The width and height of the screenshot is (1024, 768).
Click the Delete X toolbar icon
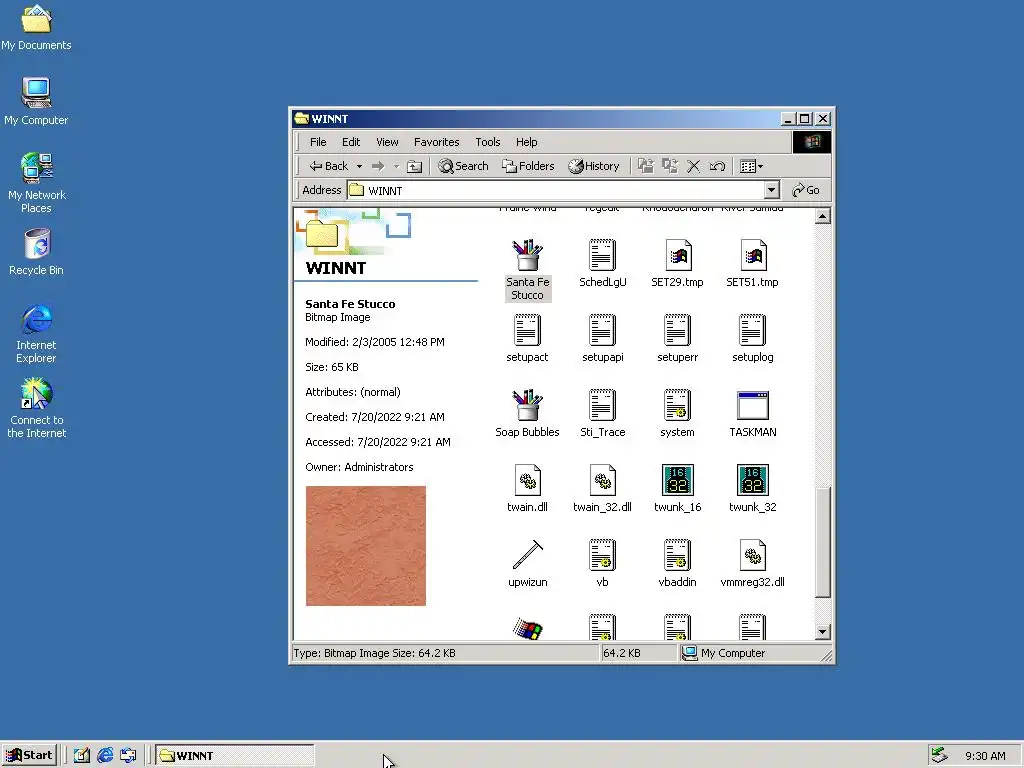click(x=694, y=167)
